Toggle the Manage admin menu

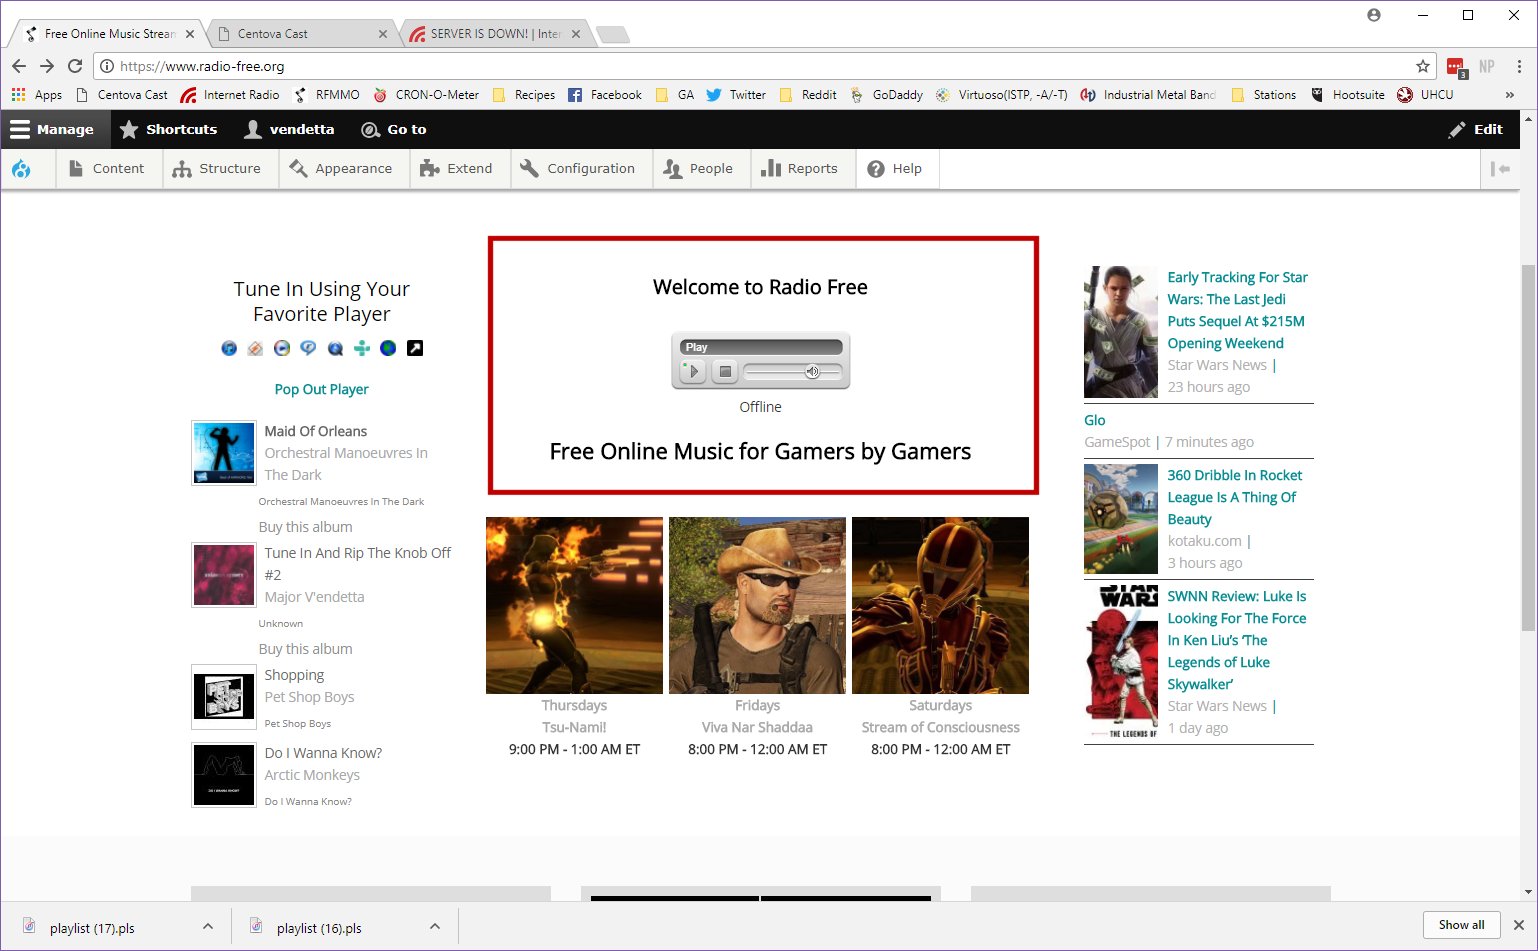[52, 129]
